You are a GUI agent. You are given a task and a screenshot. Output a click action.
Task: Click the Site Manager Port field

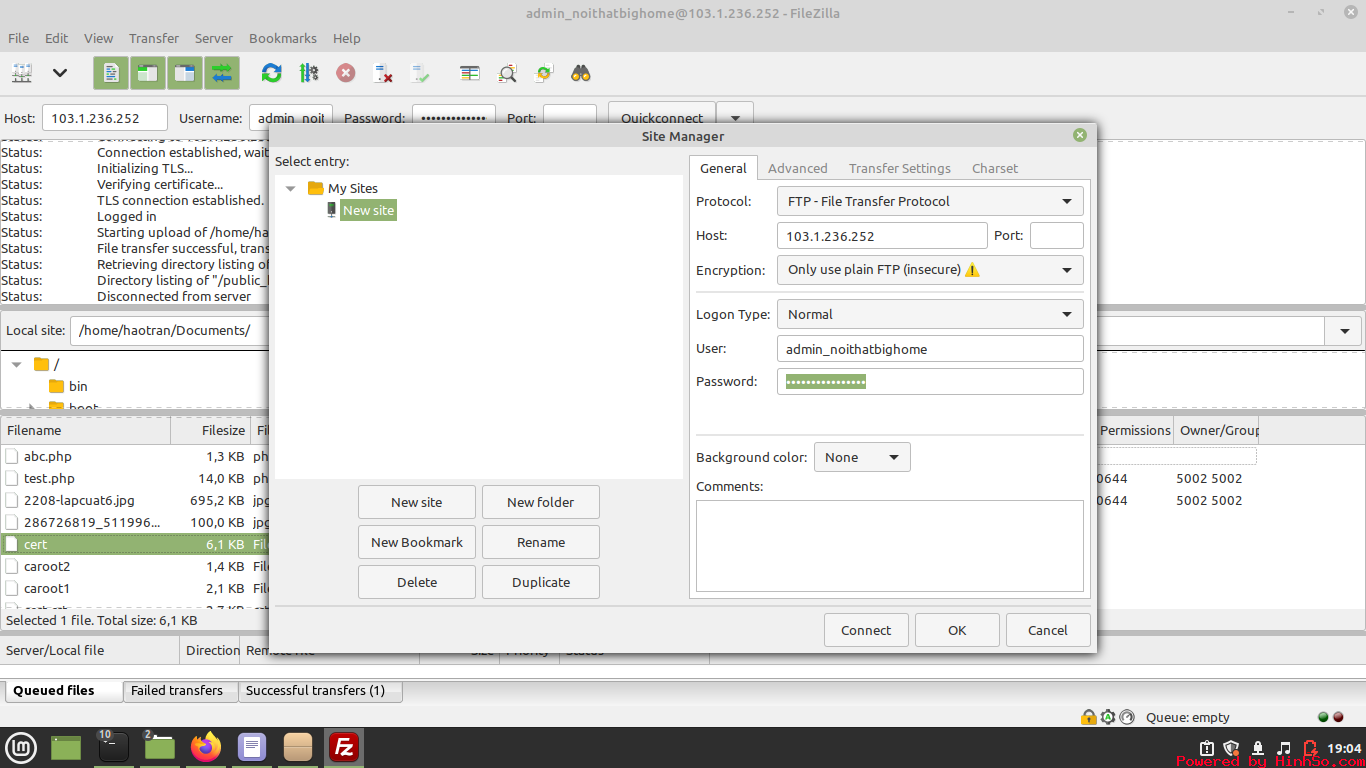click(1057, 236)
